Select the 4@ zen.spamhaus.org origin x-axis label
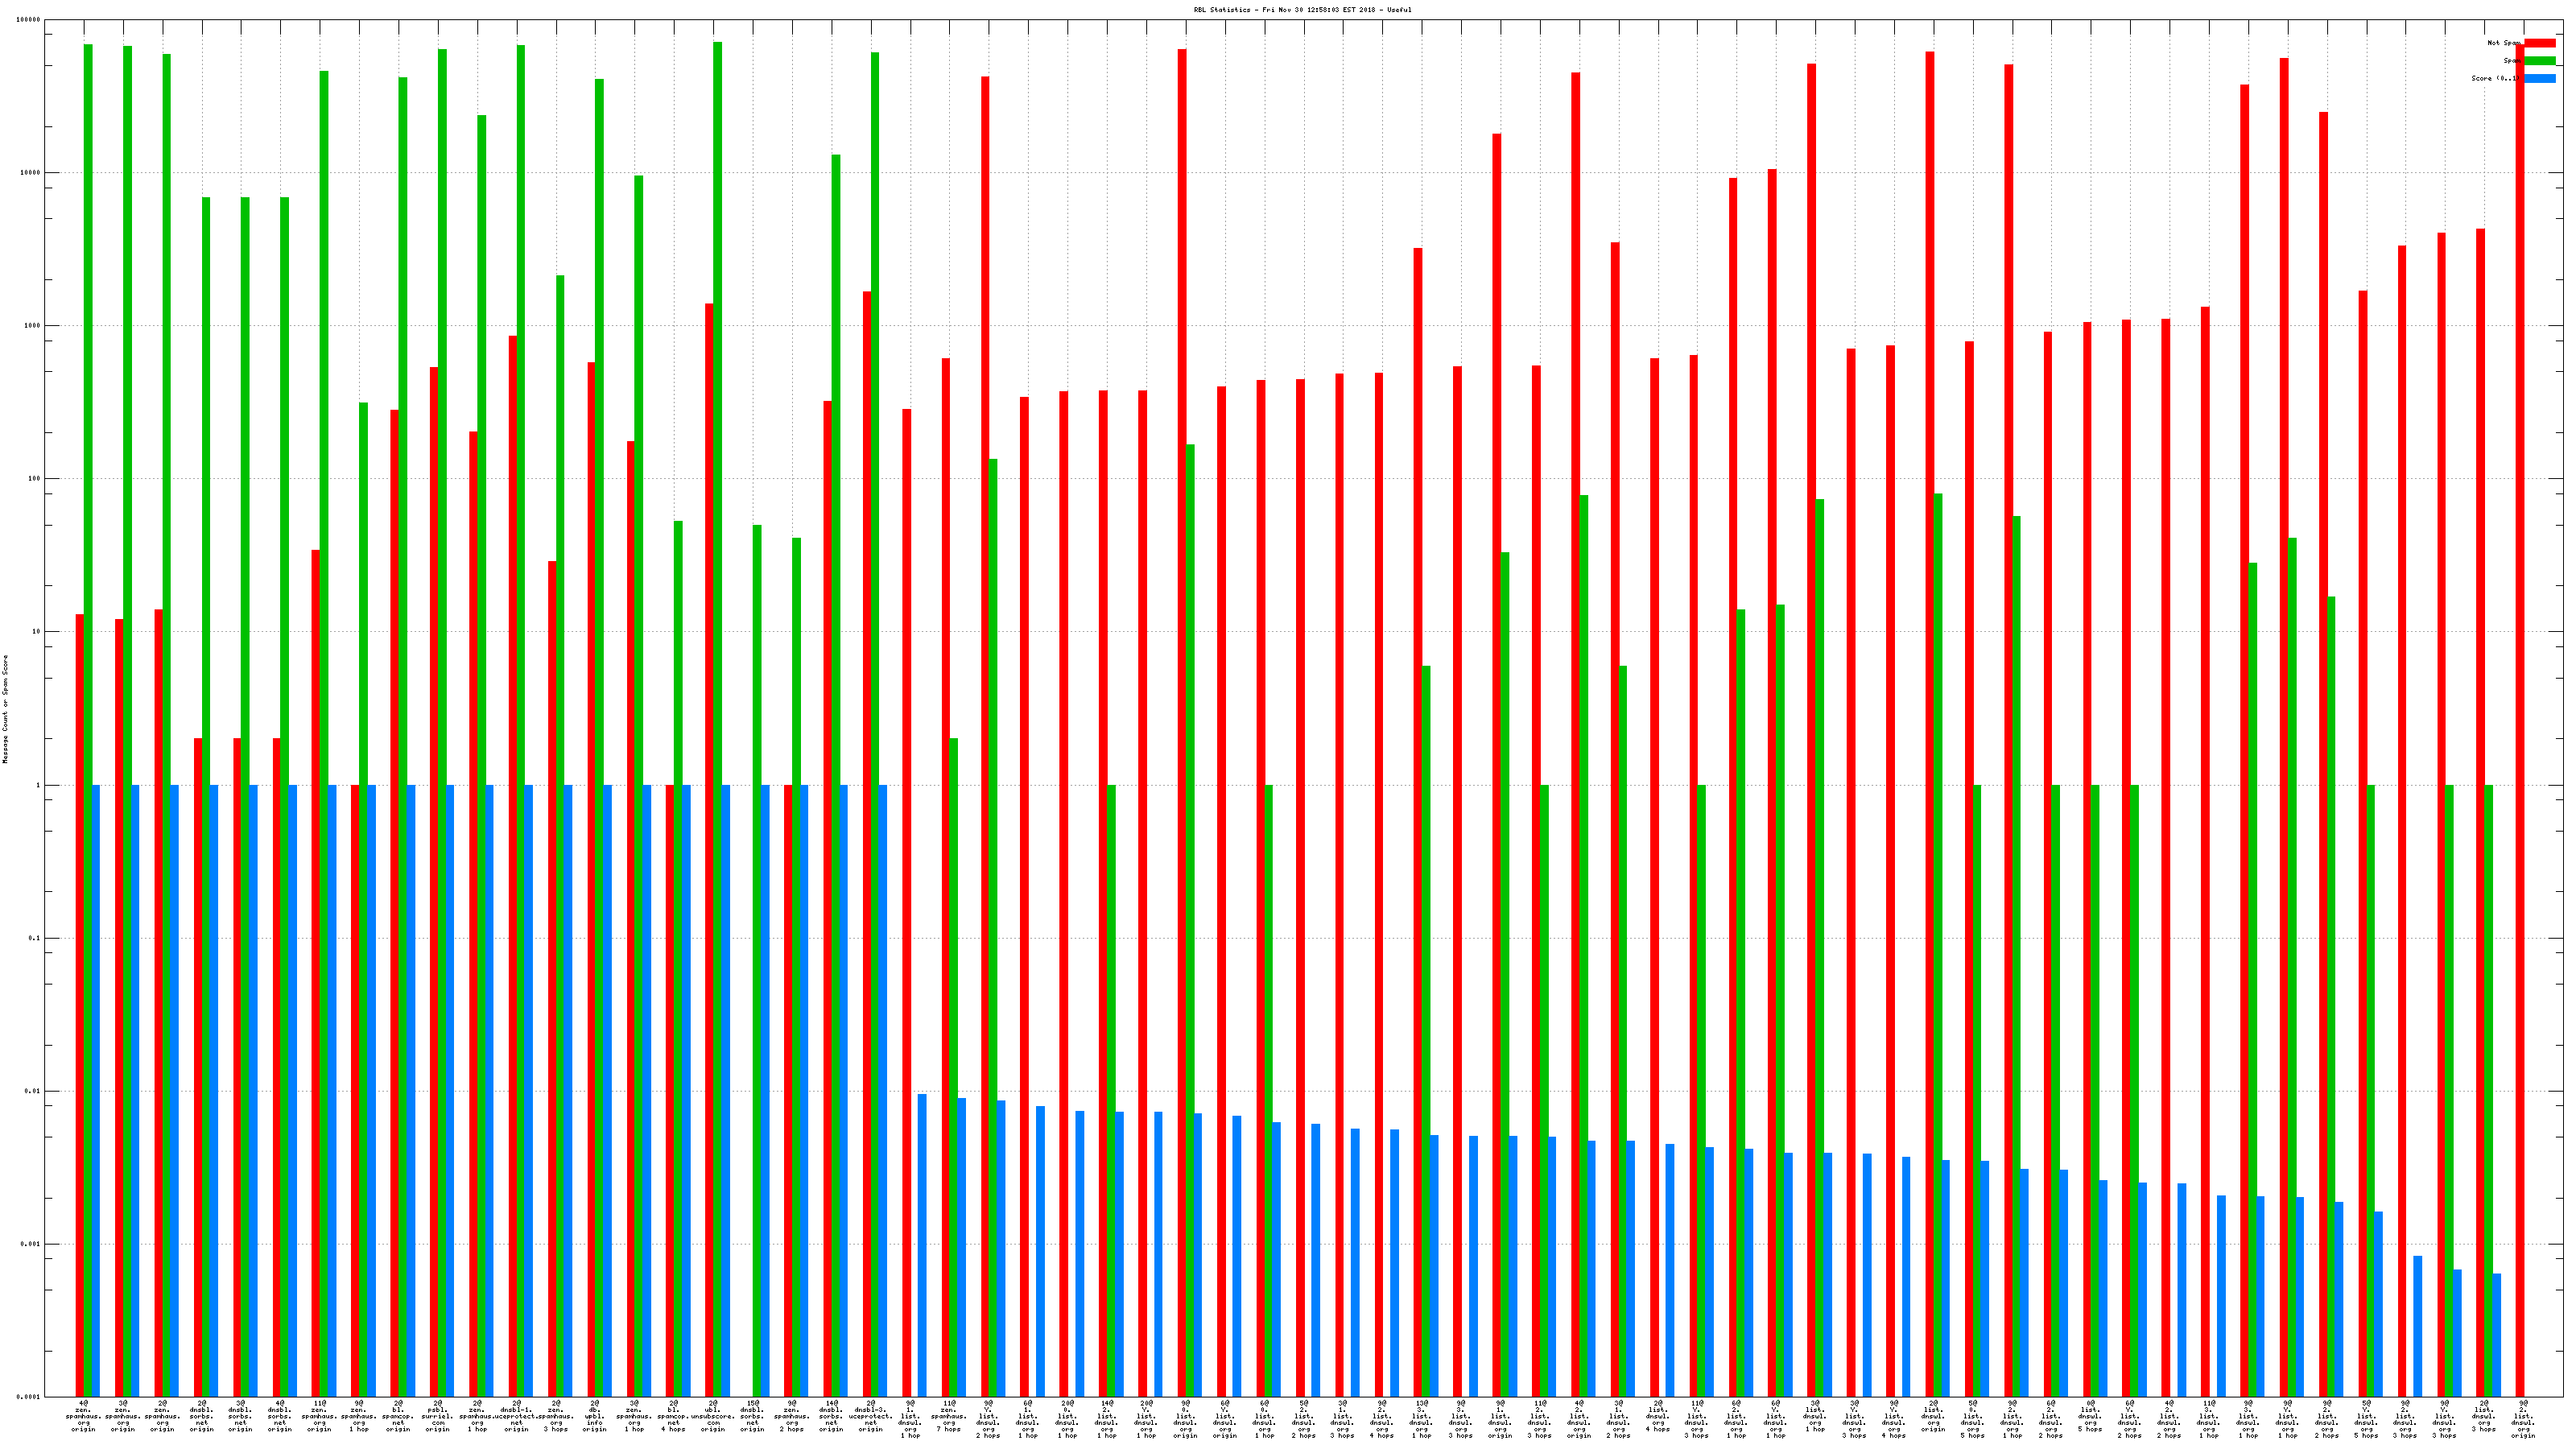The width and height of the screenshot is (2576, 1449). coord(84,1417)
